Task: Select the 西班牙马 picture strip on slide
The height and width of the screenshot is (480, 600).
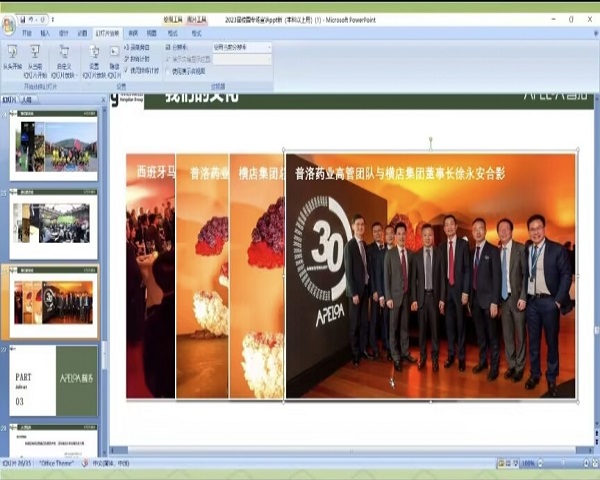Action: click(151, 276)
